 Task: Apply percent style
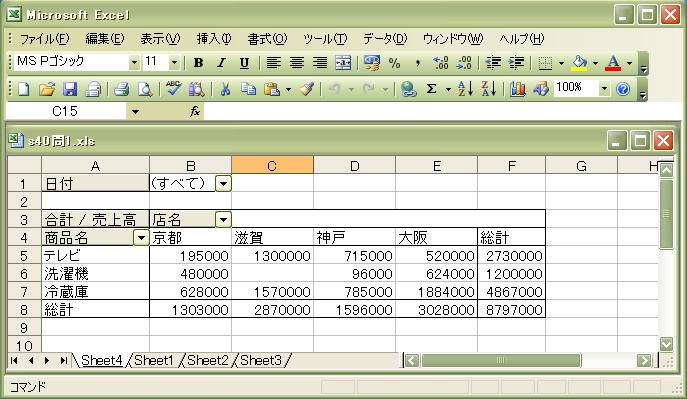pos(394,63)
